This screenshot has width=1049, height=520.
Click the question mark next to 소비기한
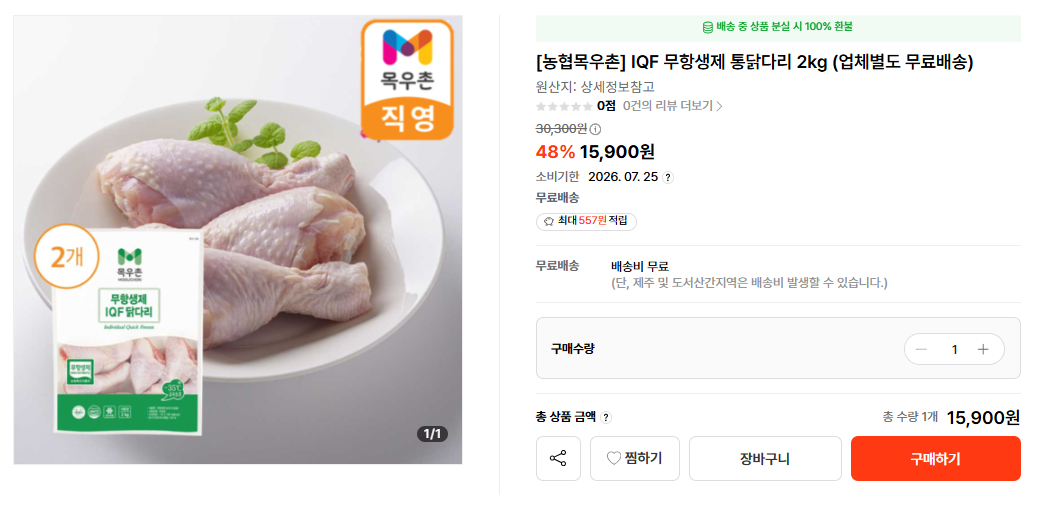pos(668,177)
